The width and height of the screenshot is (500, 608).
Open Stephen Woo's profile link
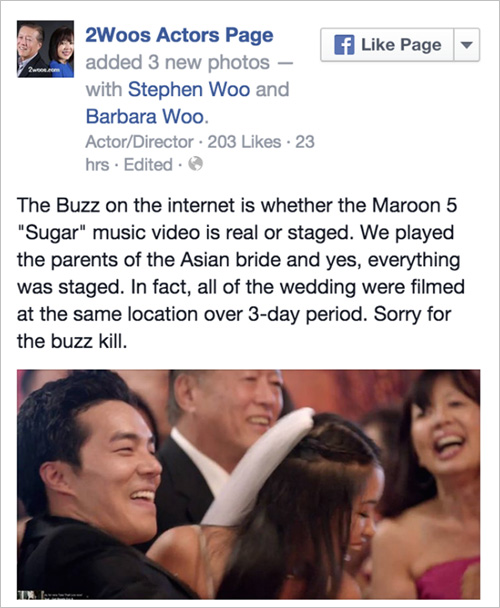point(189,89)
